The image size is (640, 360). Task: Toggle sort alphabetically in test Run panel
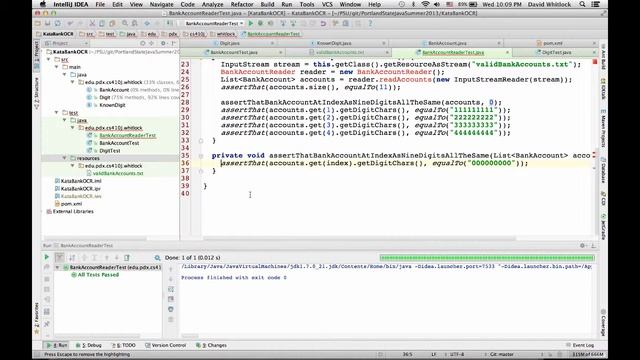pos(72,258)
